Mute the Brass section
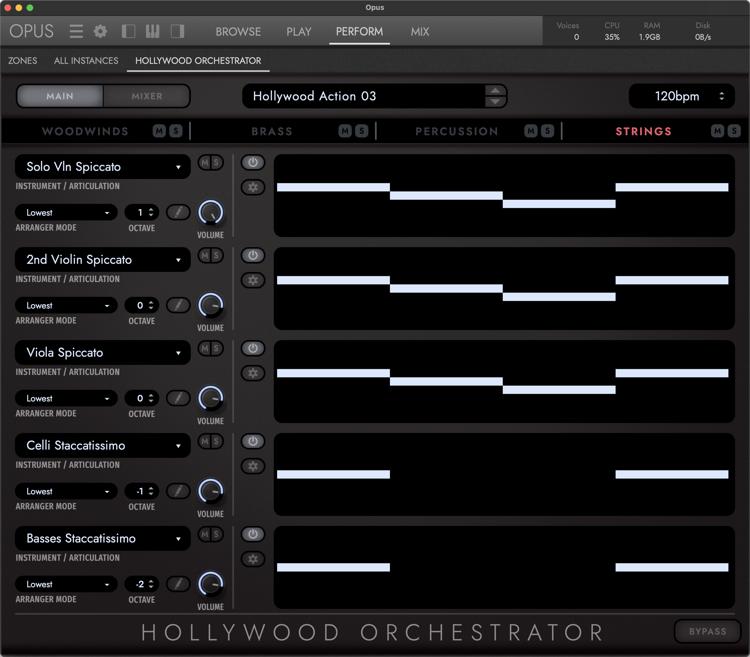The image size is (750, 657). pos(345,131)
